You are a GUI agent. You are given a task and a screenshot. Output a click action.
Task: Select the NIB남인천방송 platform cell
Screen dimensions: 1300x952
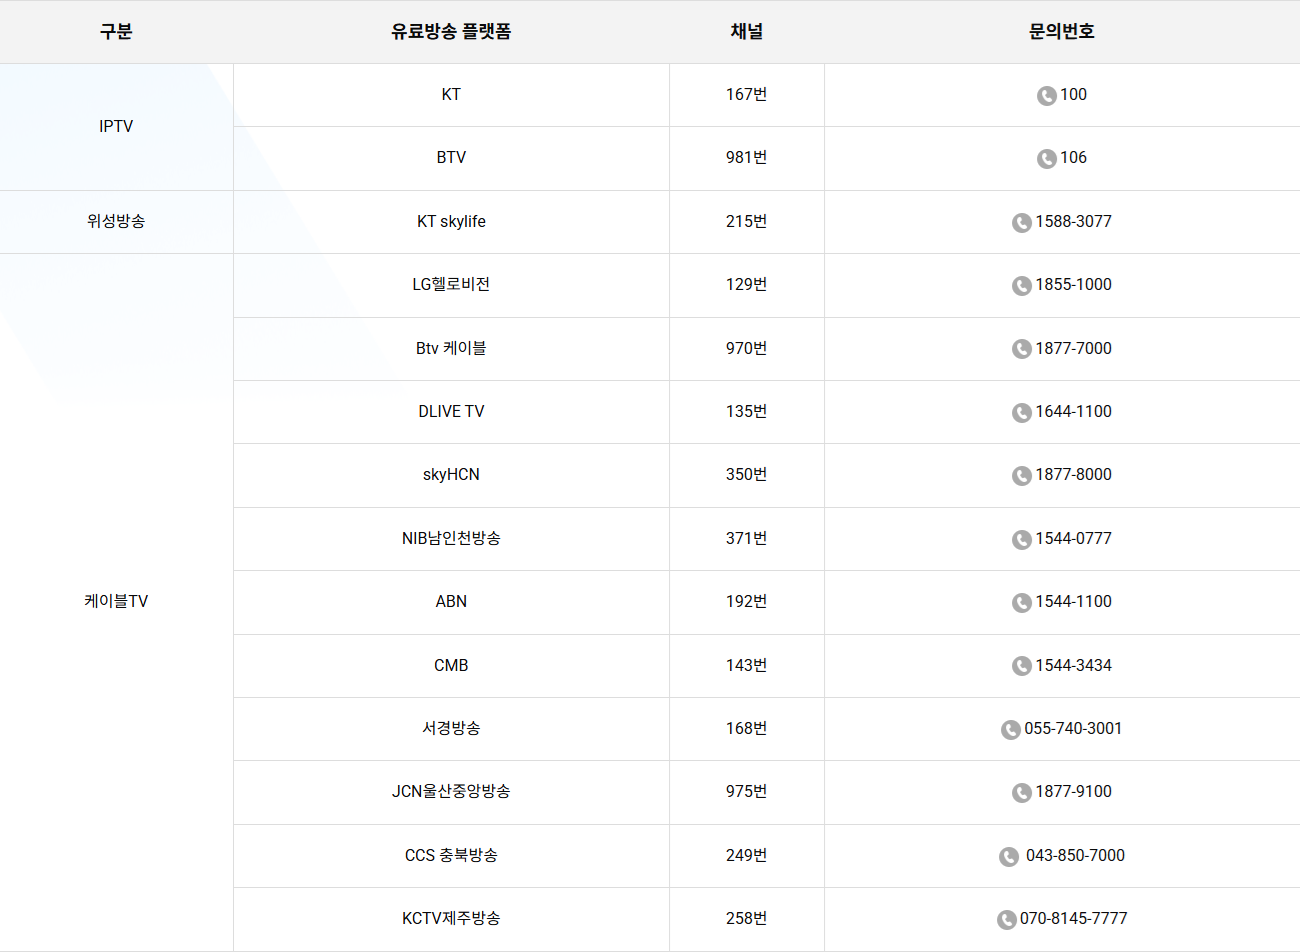coord(451,539)
